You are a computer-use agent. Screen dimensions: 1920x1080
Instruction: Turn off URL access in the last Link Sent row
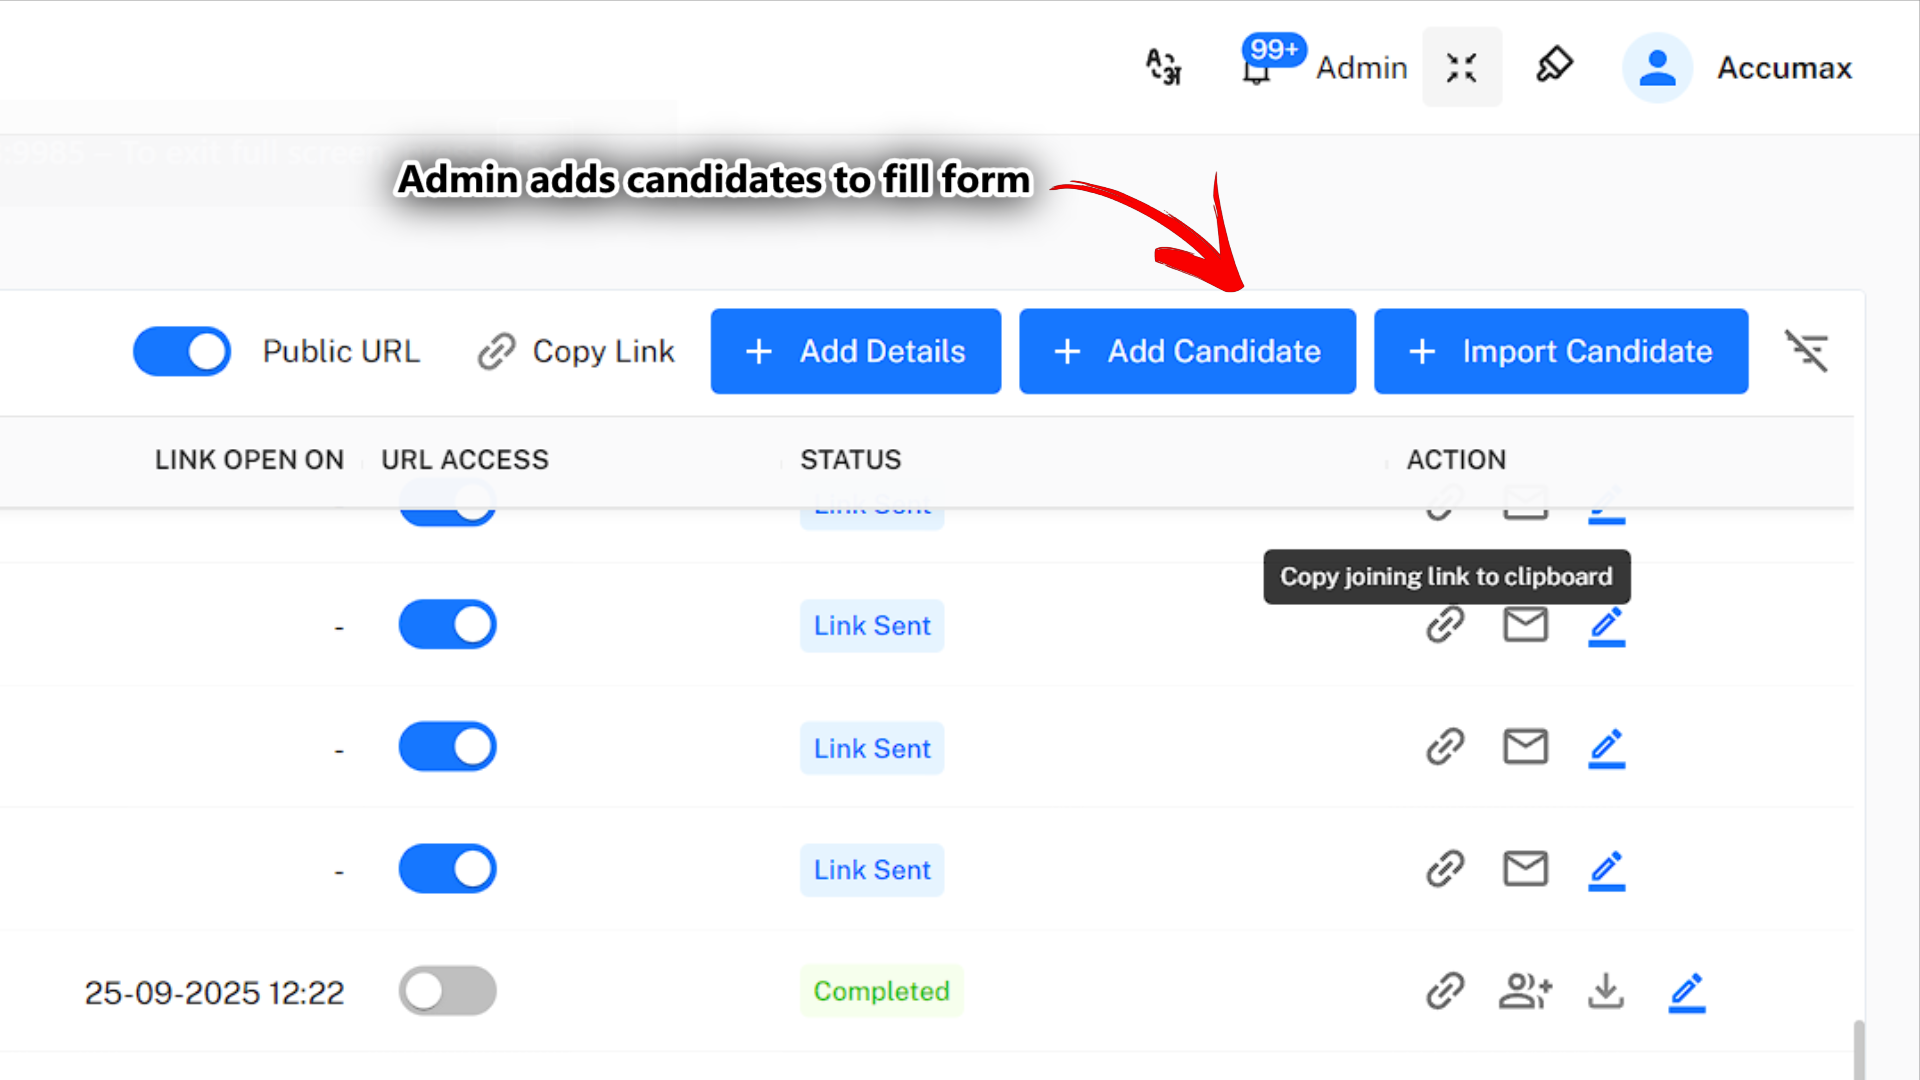pyautogui.click(x=447, y=868)
